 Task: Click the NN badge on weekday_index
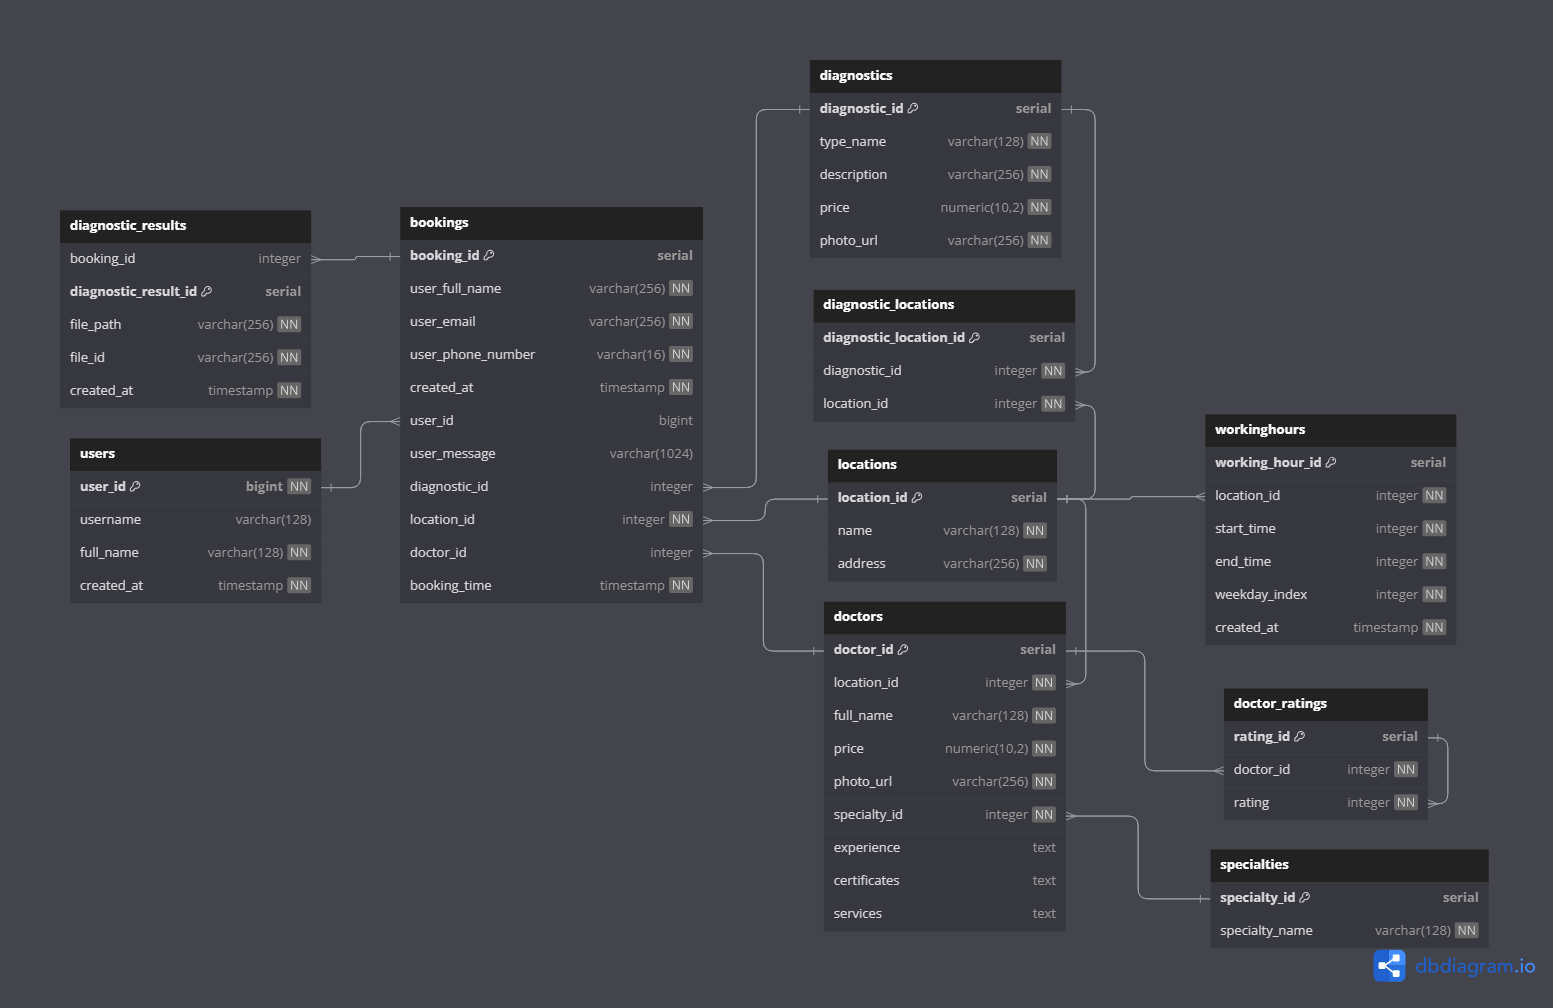pyautogui.click(x=1434, y=595)
